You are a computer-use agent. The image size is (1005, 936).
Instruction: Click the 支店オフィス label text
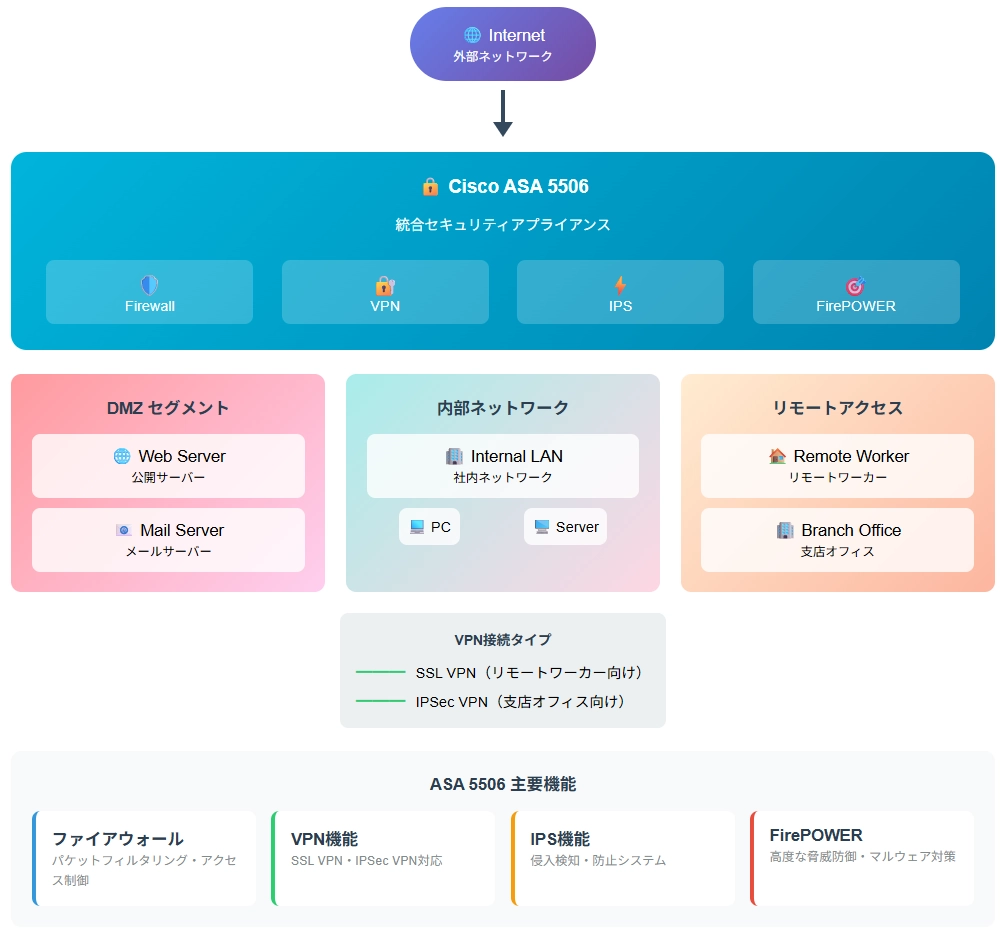click(838, 551)
